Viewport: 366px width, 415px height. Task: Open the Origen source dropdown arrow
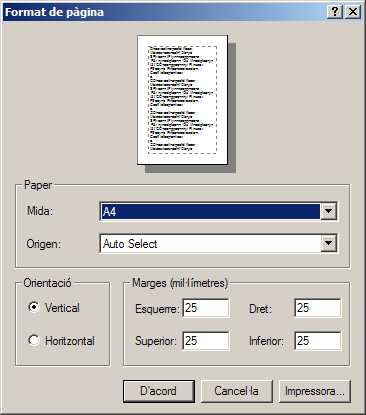[328, 244]
